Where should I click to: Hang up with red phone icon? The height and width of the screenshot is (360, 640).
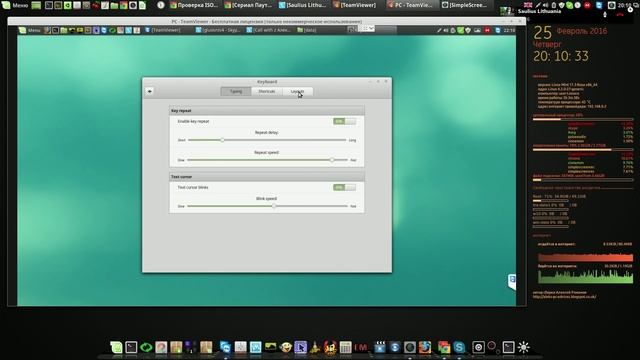pos(620,15)
